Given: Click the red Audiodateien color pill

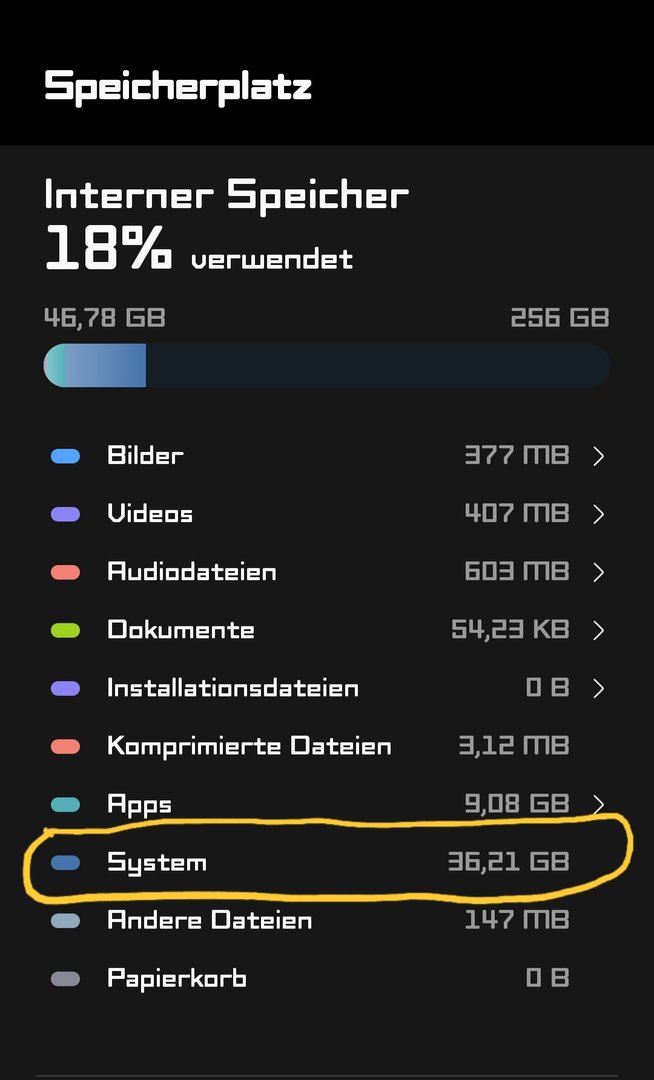Looking at the screenshot, I should [x=65, y=573].
